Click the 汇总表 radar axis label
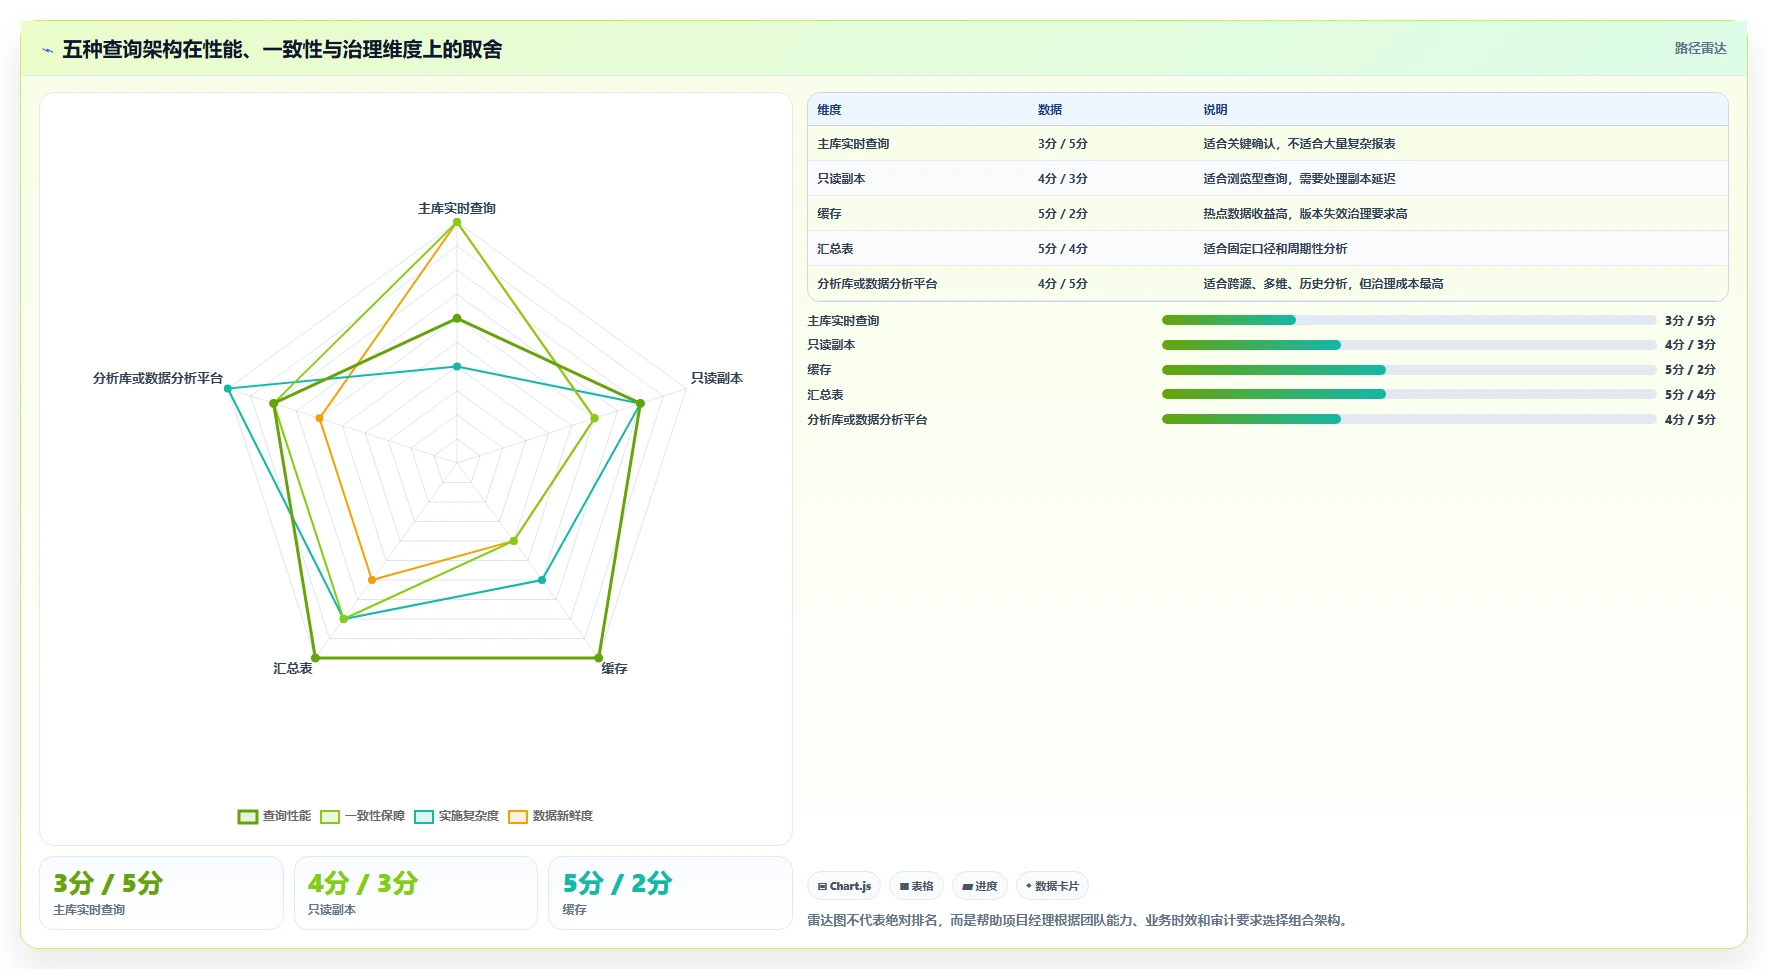Image resolution: width=1768 pixels, height=969 pixels. [x=293, y=668]
